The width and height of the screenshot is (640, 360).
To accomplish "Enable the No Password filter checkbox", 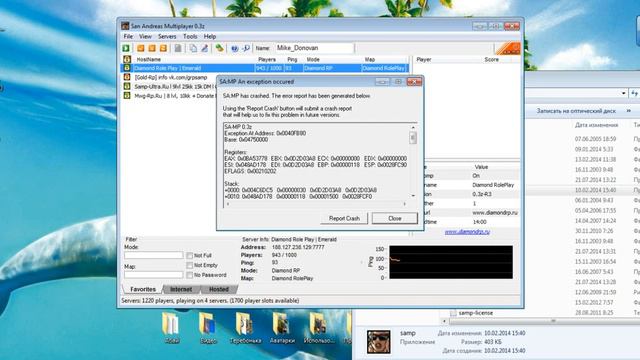I will [x=189, y=275].
